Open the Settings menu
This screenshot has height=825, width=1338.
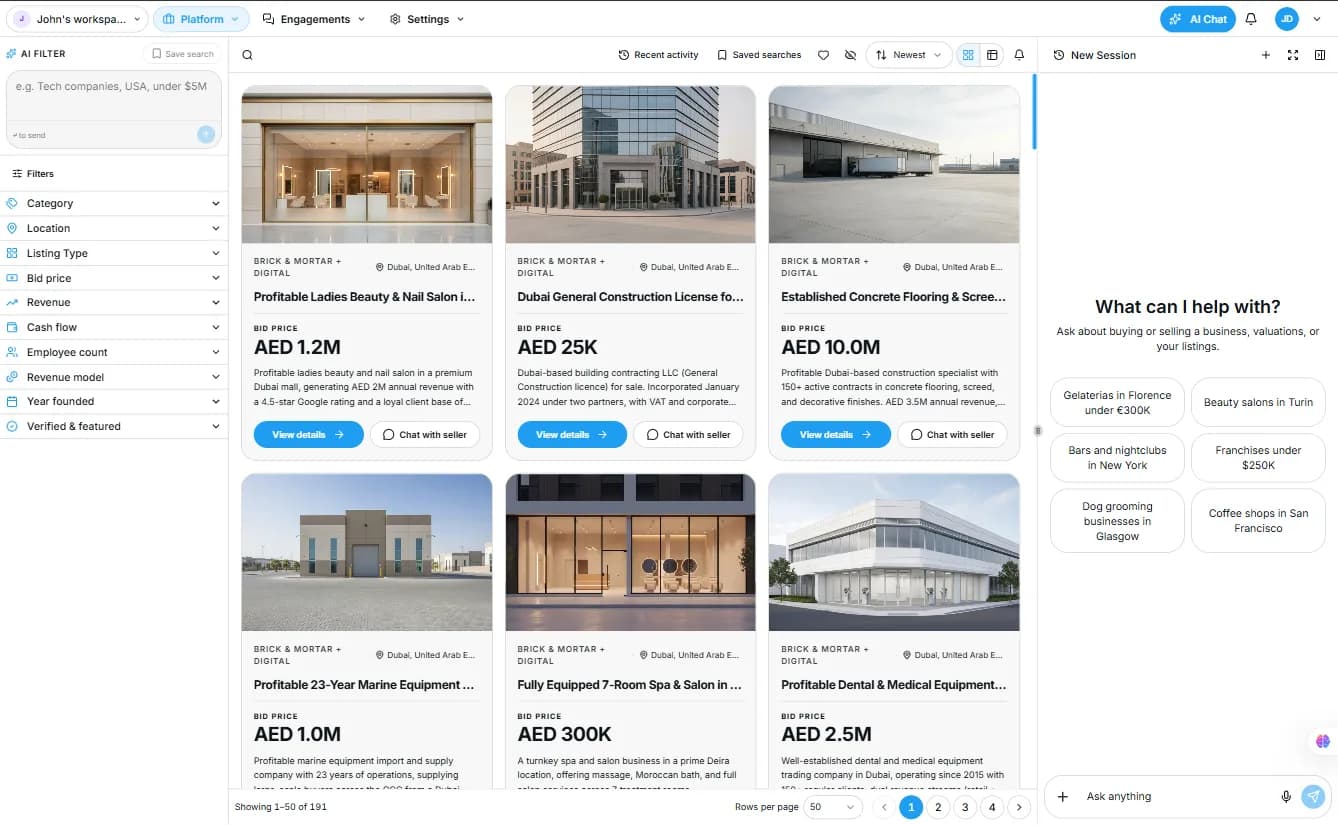(427, 19)
